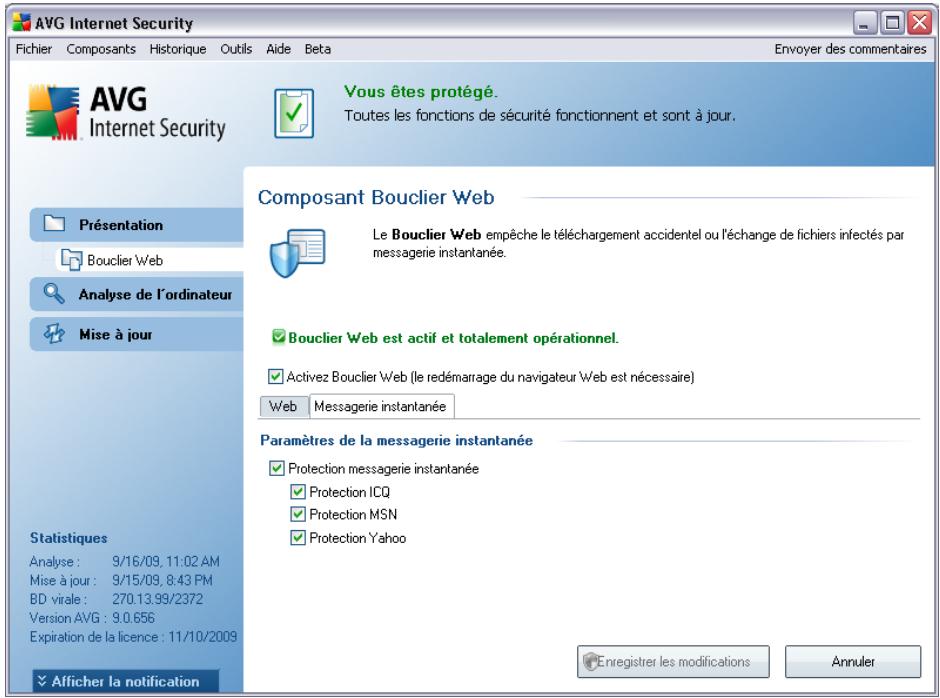Screen dimensions: 940x698
Task: Click the update arrows icon for Mise à jour
Action: (x=54, y=333)
